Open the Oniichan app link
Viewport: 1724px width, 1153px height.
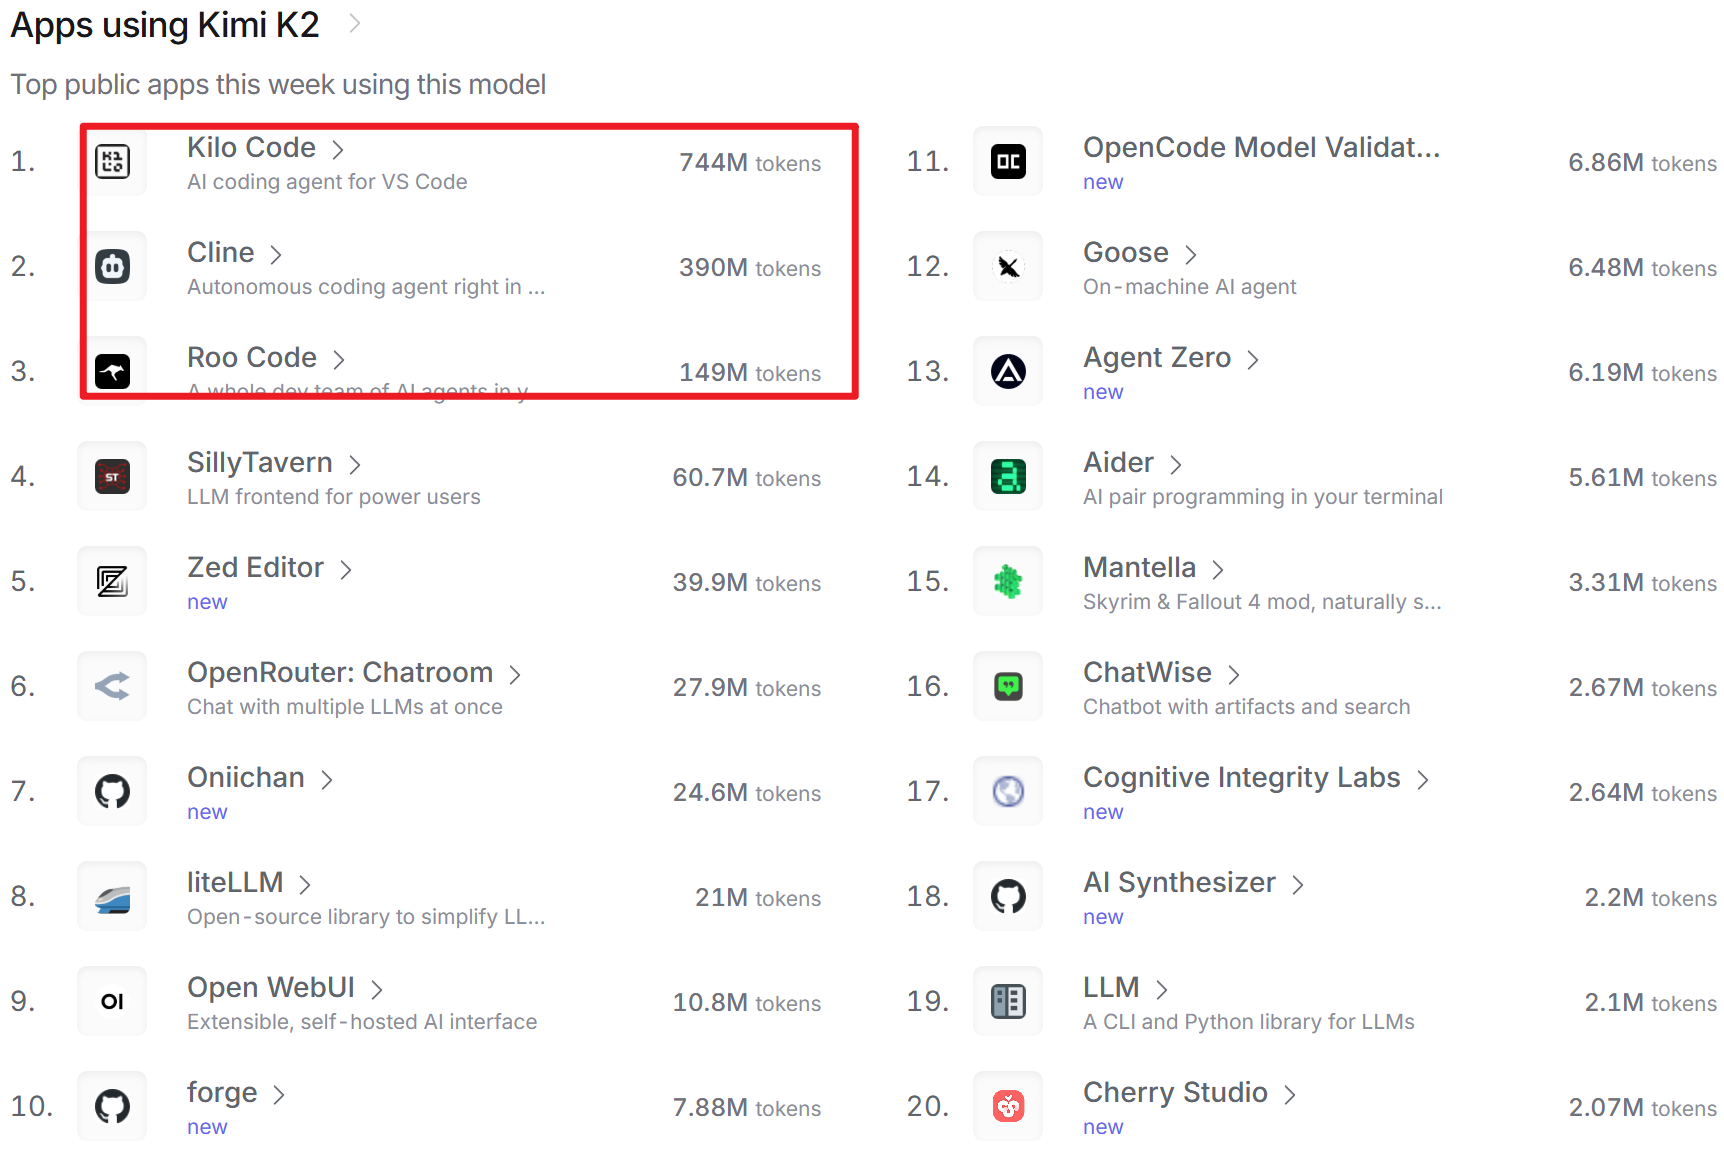(x=246, y=777)
